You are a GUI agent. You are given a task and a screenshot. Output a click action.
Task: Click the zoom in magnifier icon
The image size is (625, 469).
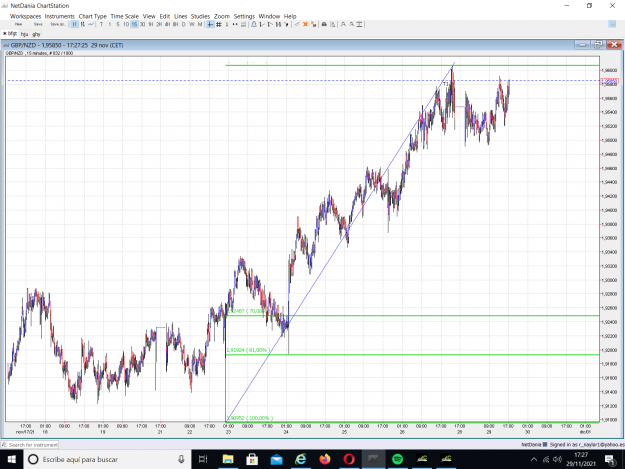(x=343, y=24)
